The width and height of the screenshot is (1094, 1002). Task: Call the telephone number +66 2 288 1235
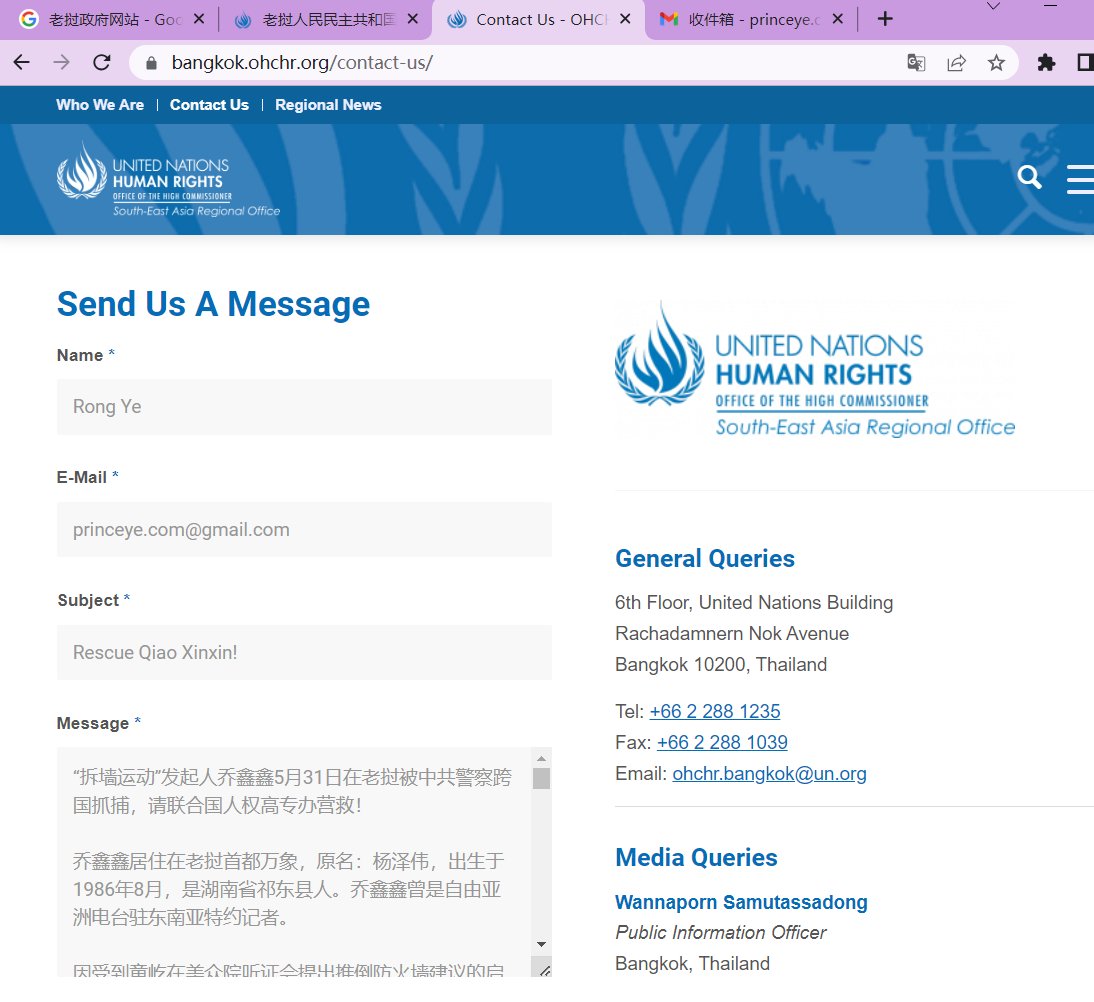tap(714, 711)
